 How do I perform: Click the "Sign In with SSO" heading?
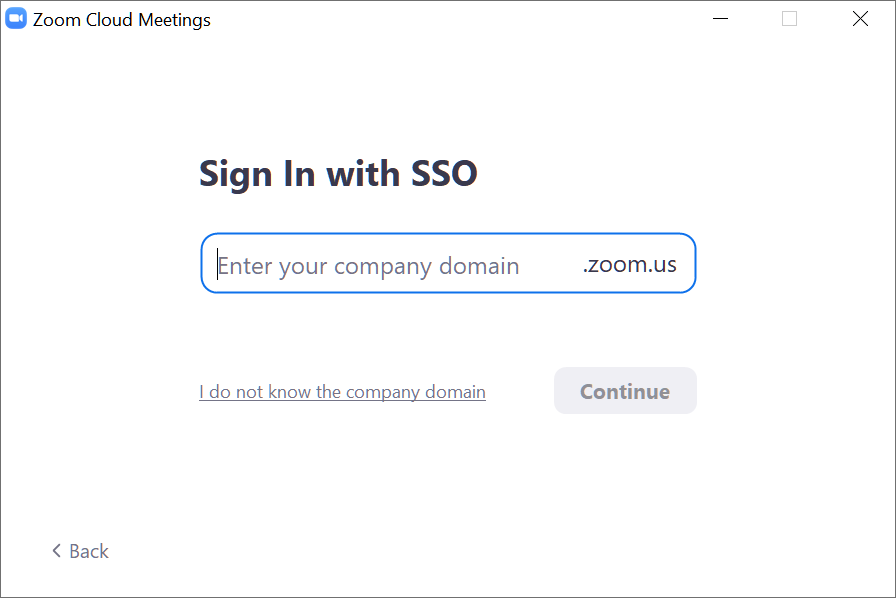point(338,174)
